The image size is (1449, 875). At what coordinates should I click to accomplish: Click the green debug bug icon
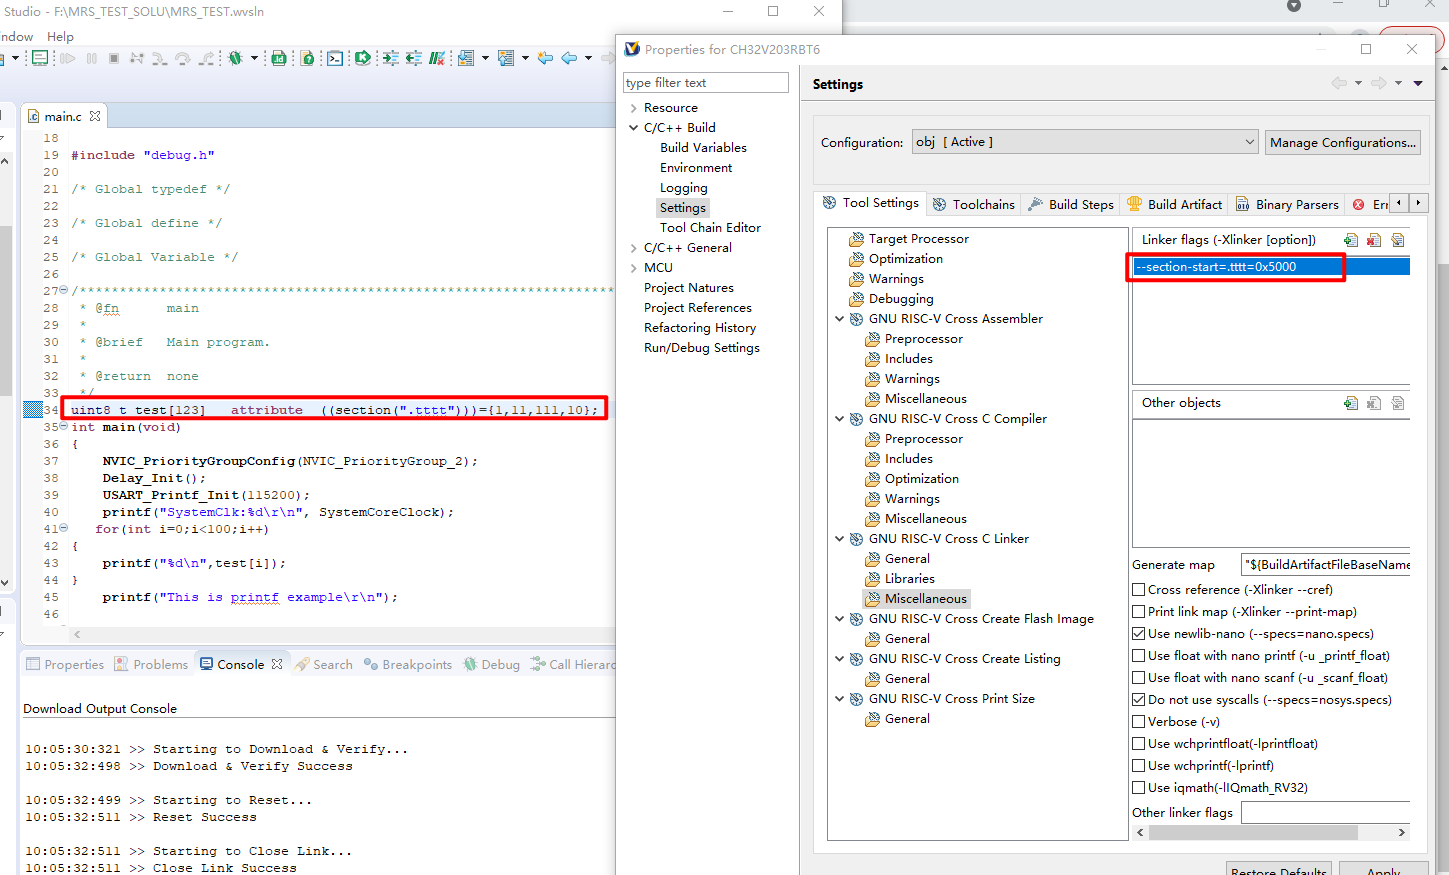[x=235, y=59]
